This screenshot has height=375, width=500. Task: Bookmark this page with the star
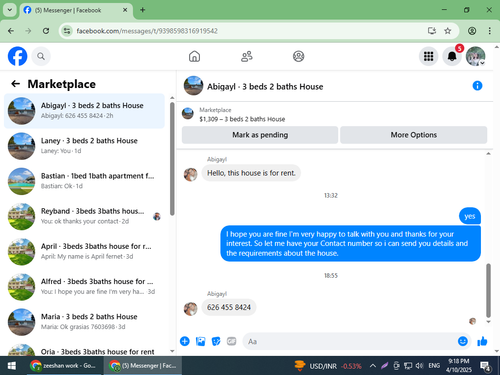click(448, 31)
